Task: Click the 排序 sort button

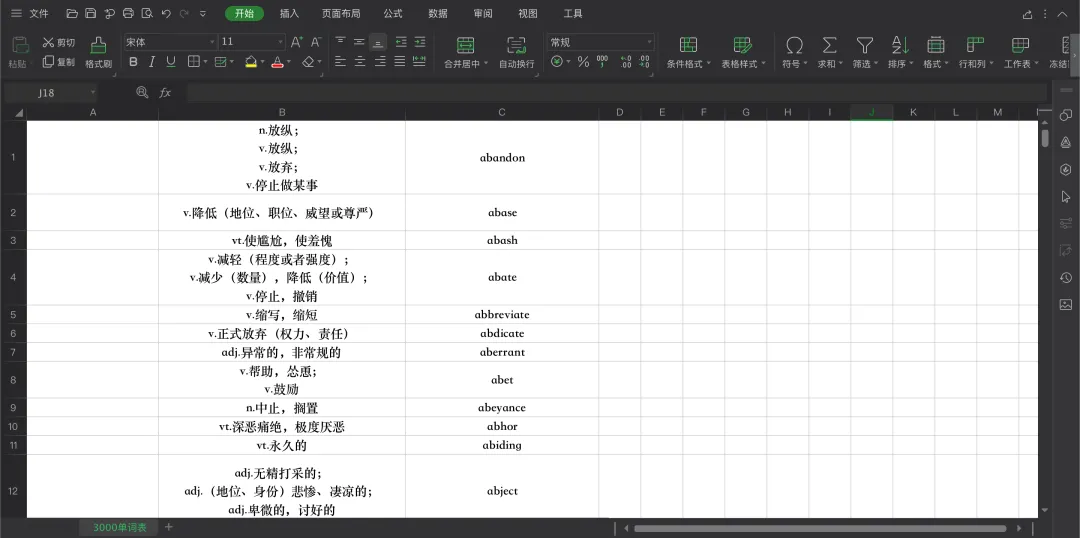Action: pyautogui.click(x=900, y=52)
